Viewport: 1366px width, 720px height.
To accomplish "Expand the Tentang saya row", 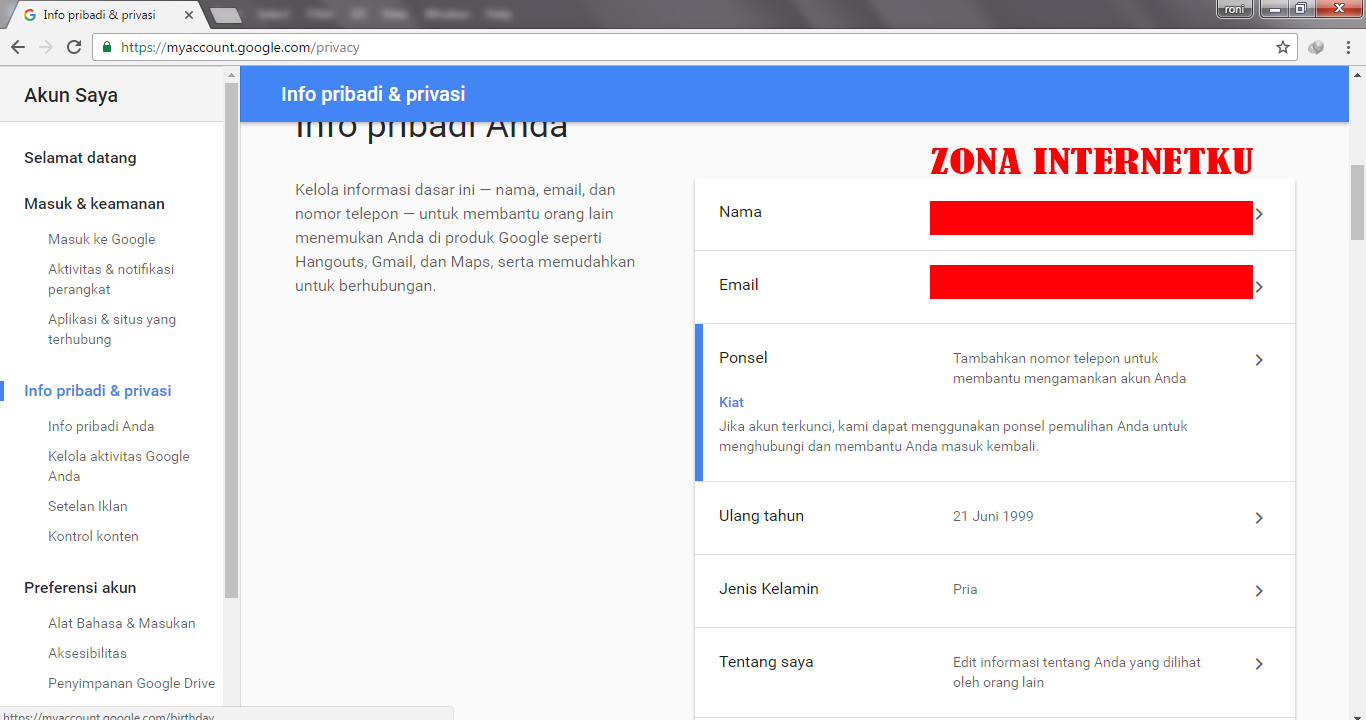I will coord(1259,663).
